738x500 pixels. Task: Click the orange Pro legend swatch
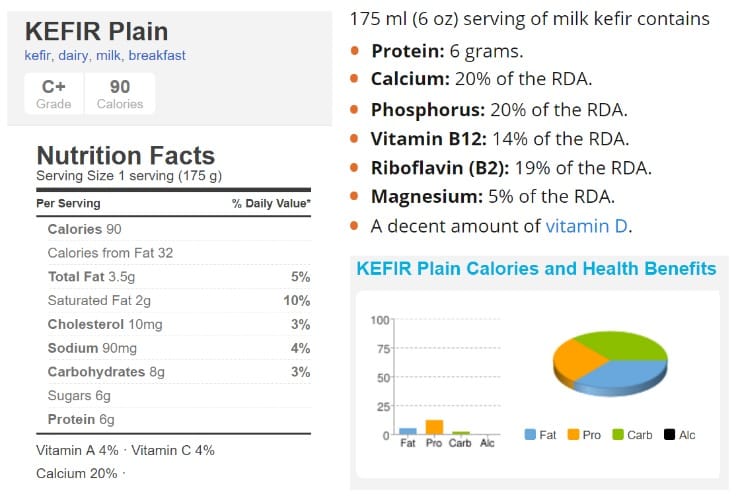coord(574,435)
